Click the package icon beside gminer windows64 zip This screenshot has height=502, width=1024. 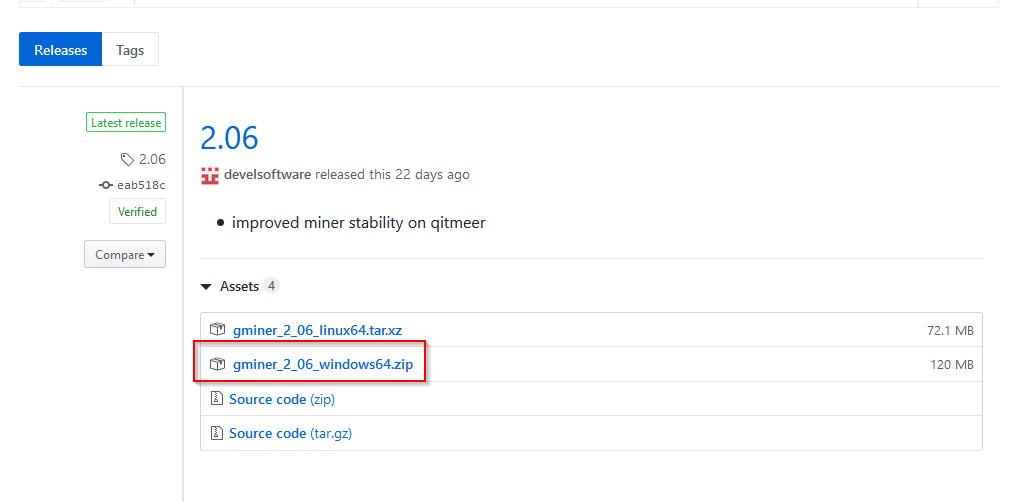pos(217,364)
